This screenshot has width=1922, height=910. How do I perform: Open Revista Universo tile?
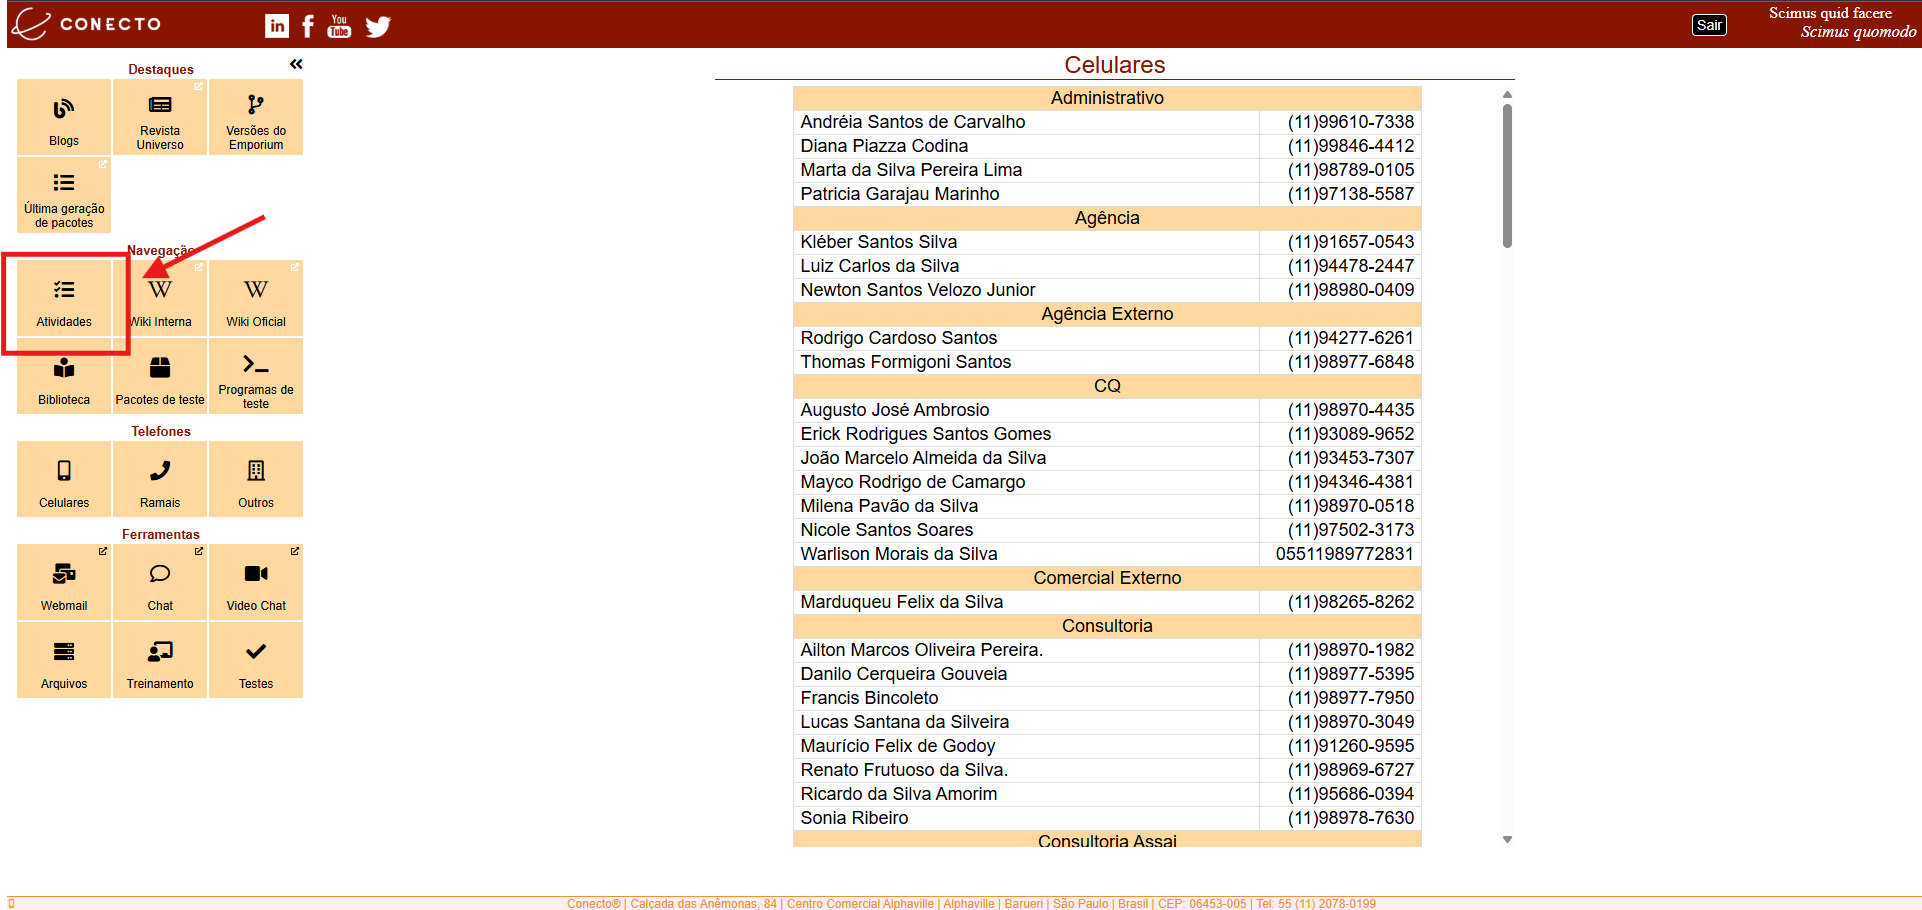(160, 118)
